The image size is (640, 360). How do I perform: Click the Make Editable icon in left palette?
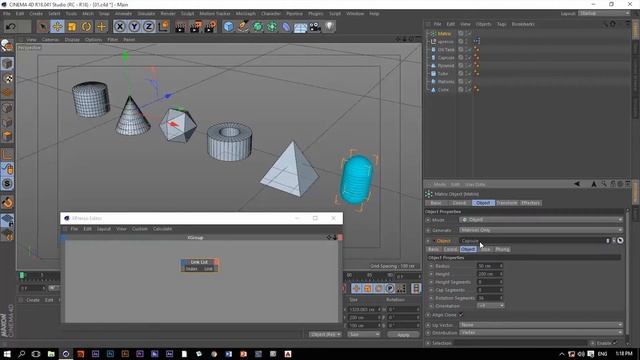[x=7, y=46]
